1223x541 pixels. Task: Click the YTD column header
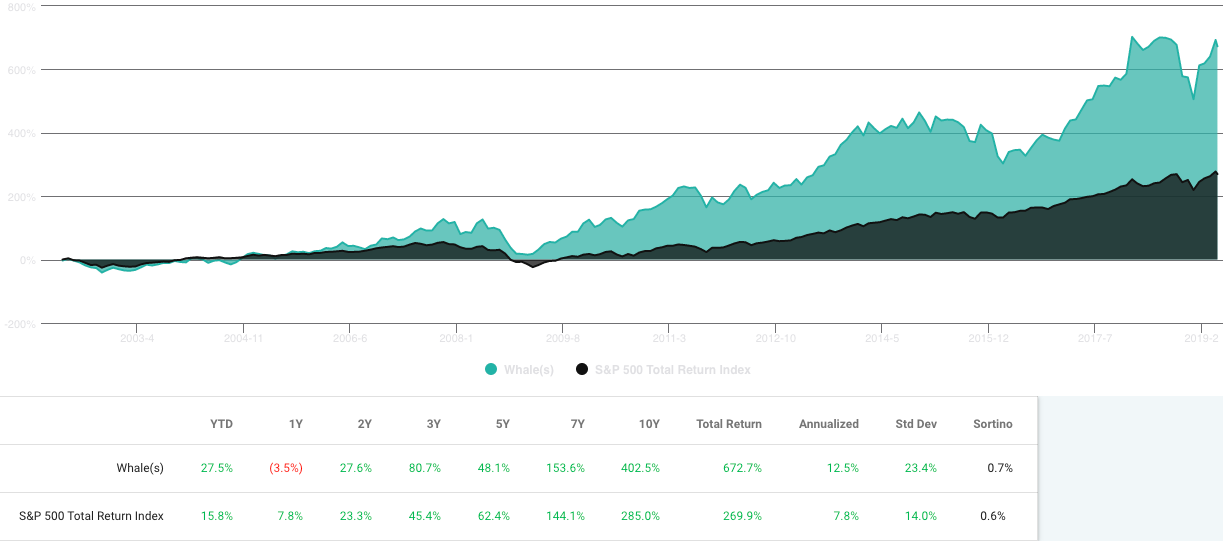pos(222,424)
